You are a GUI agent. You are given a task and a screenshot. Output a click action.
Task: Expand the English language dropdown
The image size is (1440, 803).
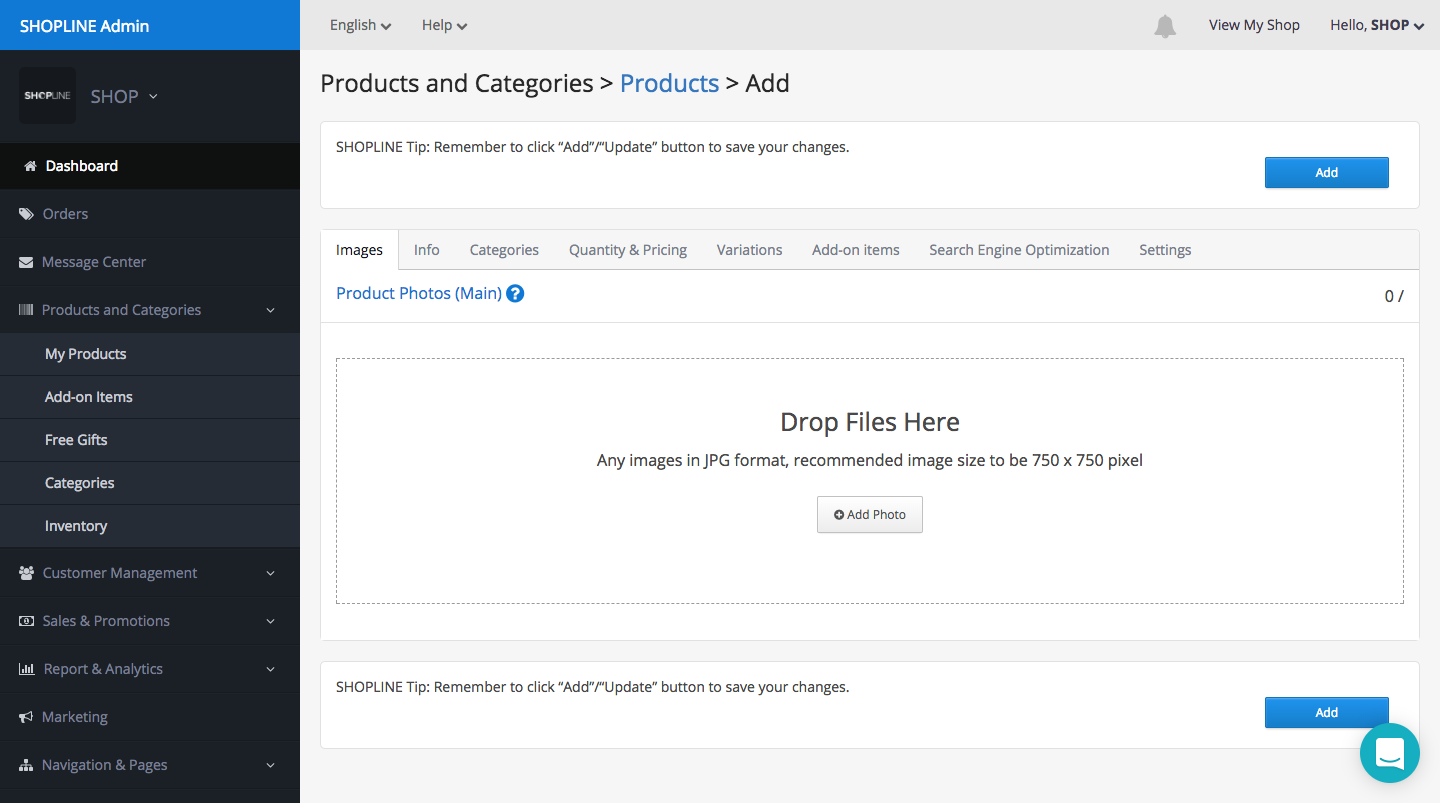pyautogui.click(x=360, y=25)
